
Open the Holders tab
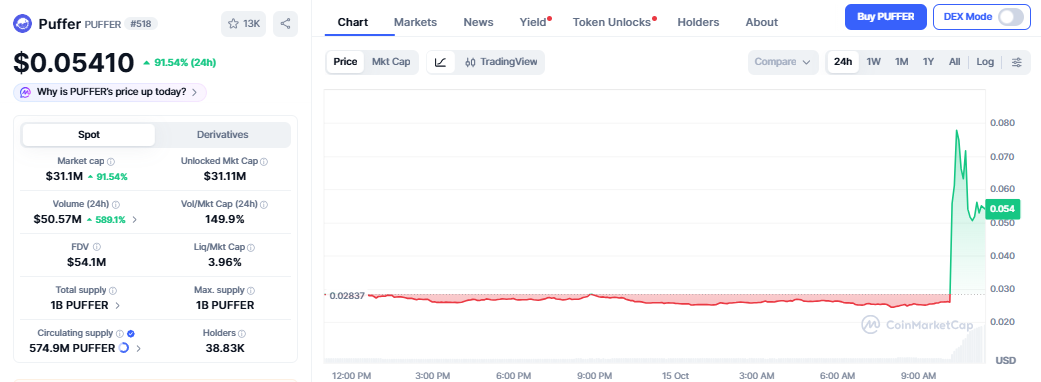click(x=698, y=22)
